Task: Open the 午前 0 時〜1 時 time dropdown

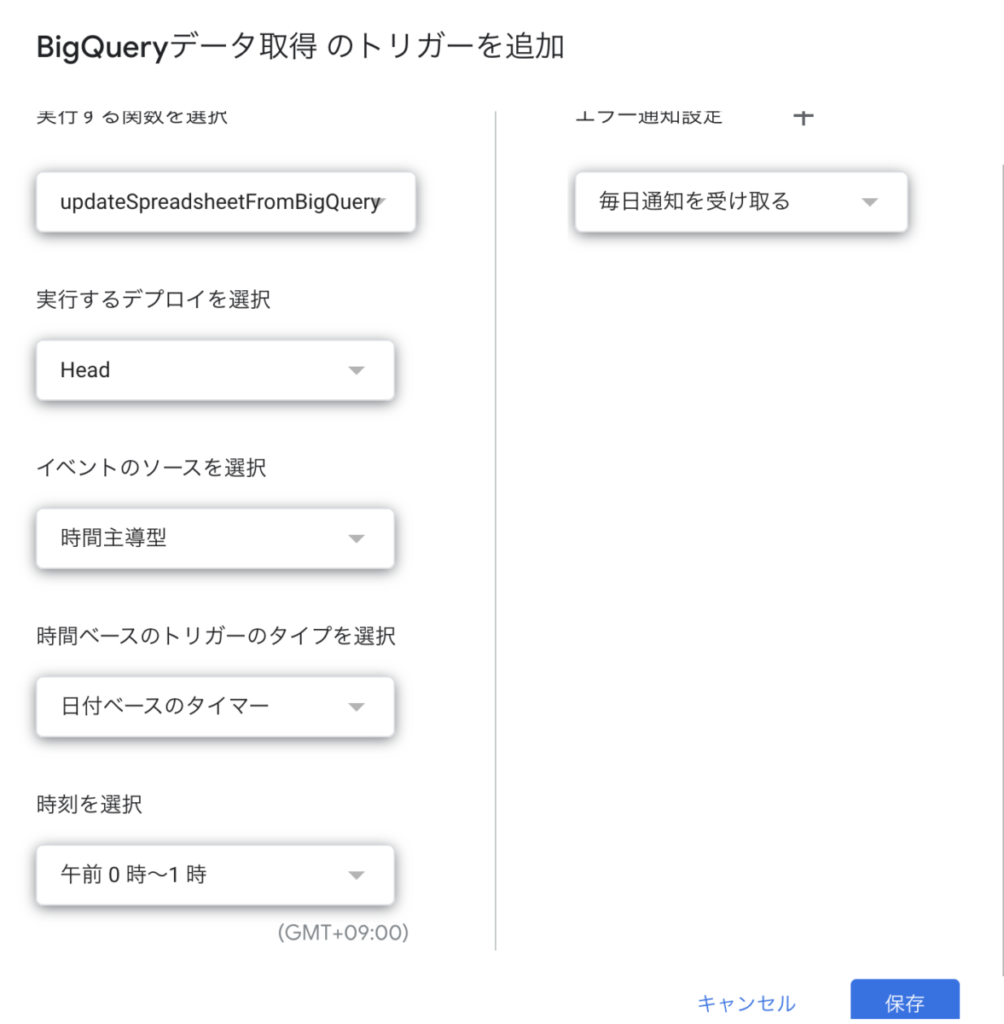Action: (x=215, y=875)
